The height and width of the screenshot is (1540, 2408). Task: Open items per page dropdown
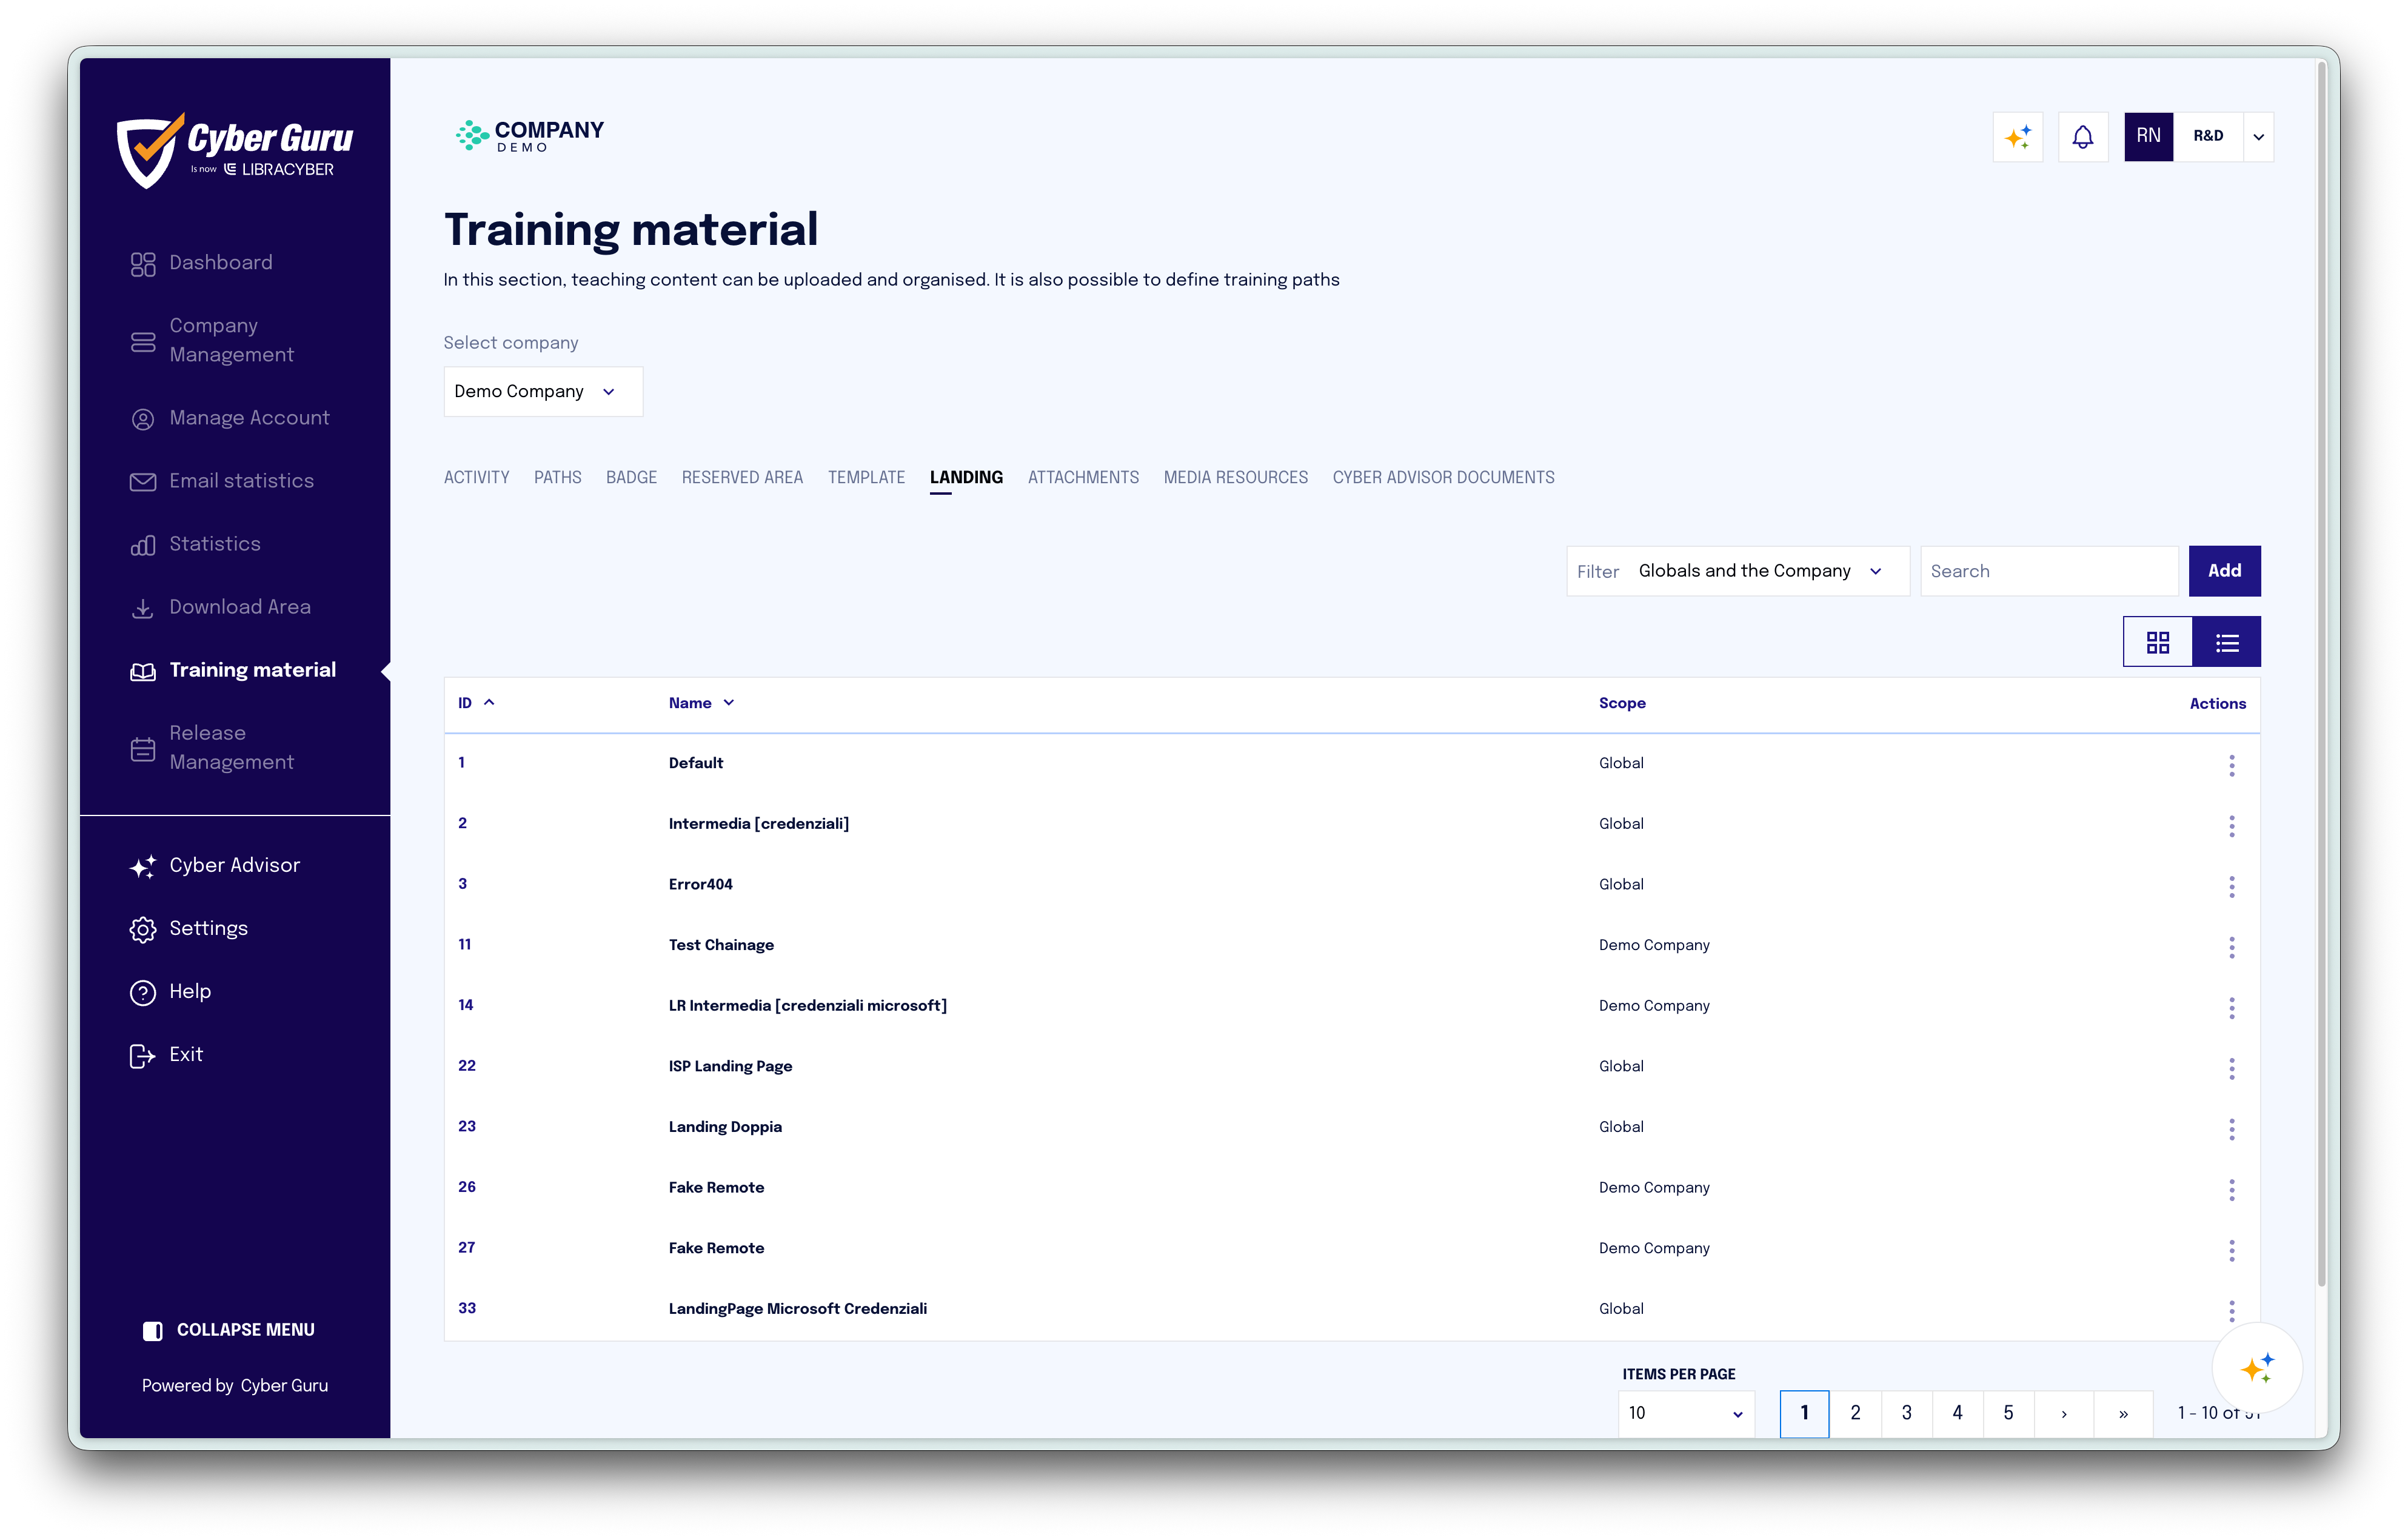[1686, 1413]
